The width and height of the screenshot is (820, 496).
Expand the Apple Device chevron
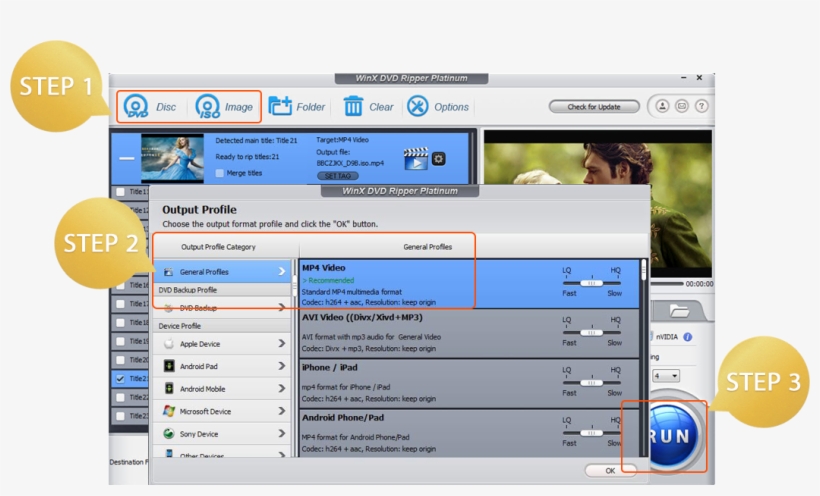(x=282, y=344)
